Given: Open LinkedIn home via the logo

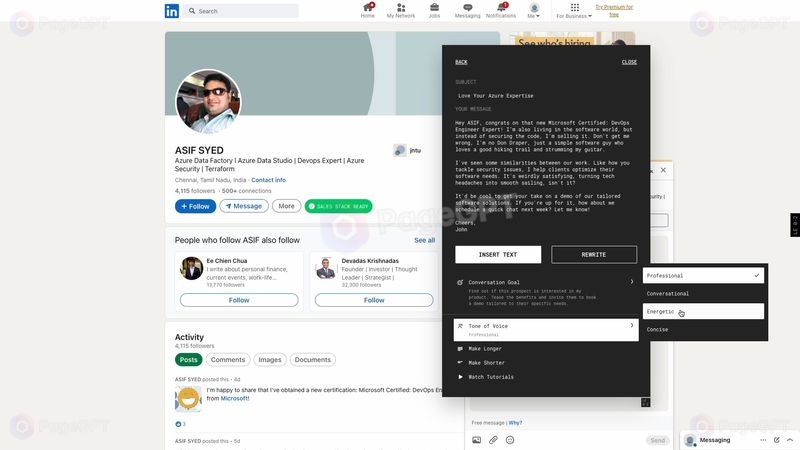Looking at the screenshot, I should (171, 11).
